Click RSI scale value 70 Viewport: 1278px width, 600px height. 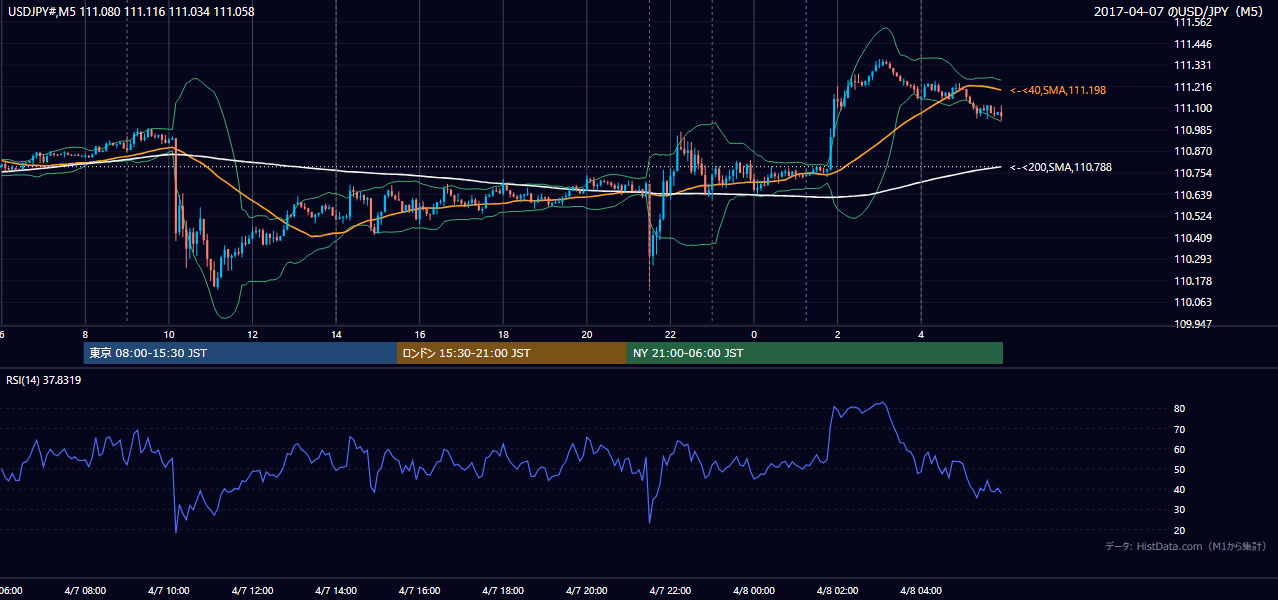[x=1180, y=429]
